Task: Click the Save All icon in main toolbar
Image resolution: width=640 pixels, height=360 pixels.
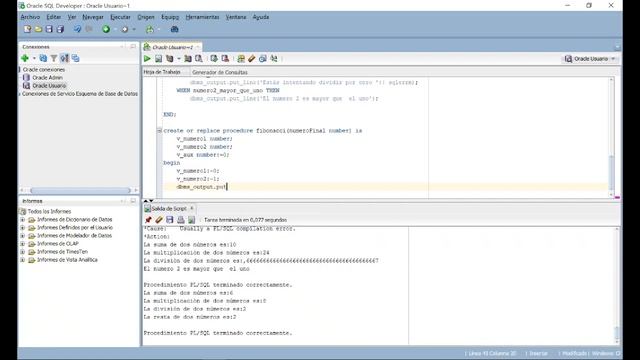Action: [x=60, y=29]
